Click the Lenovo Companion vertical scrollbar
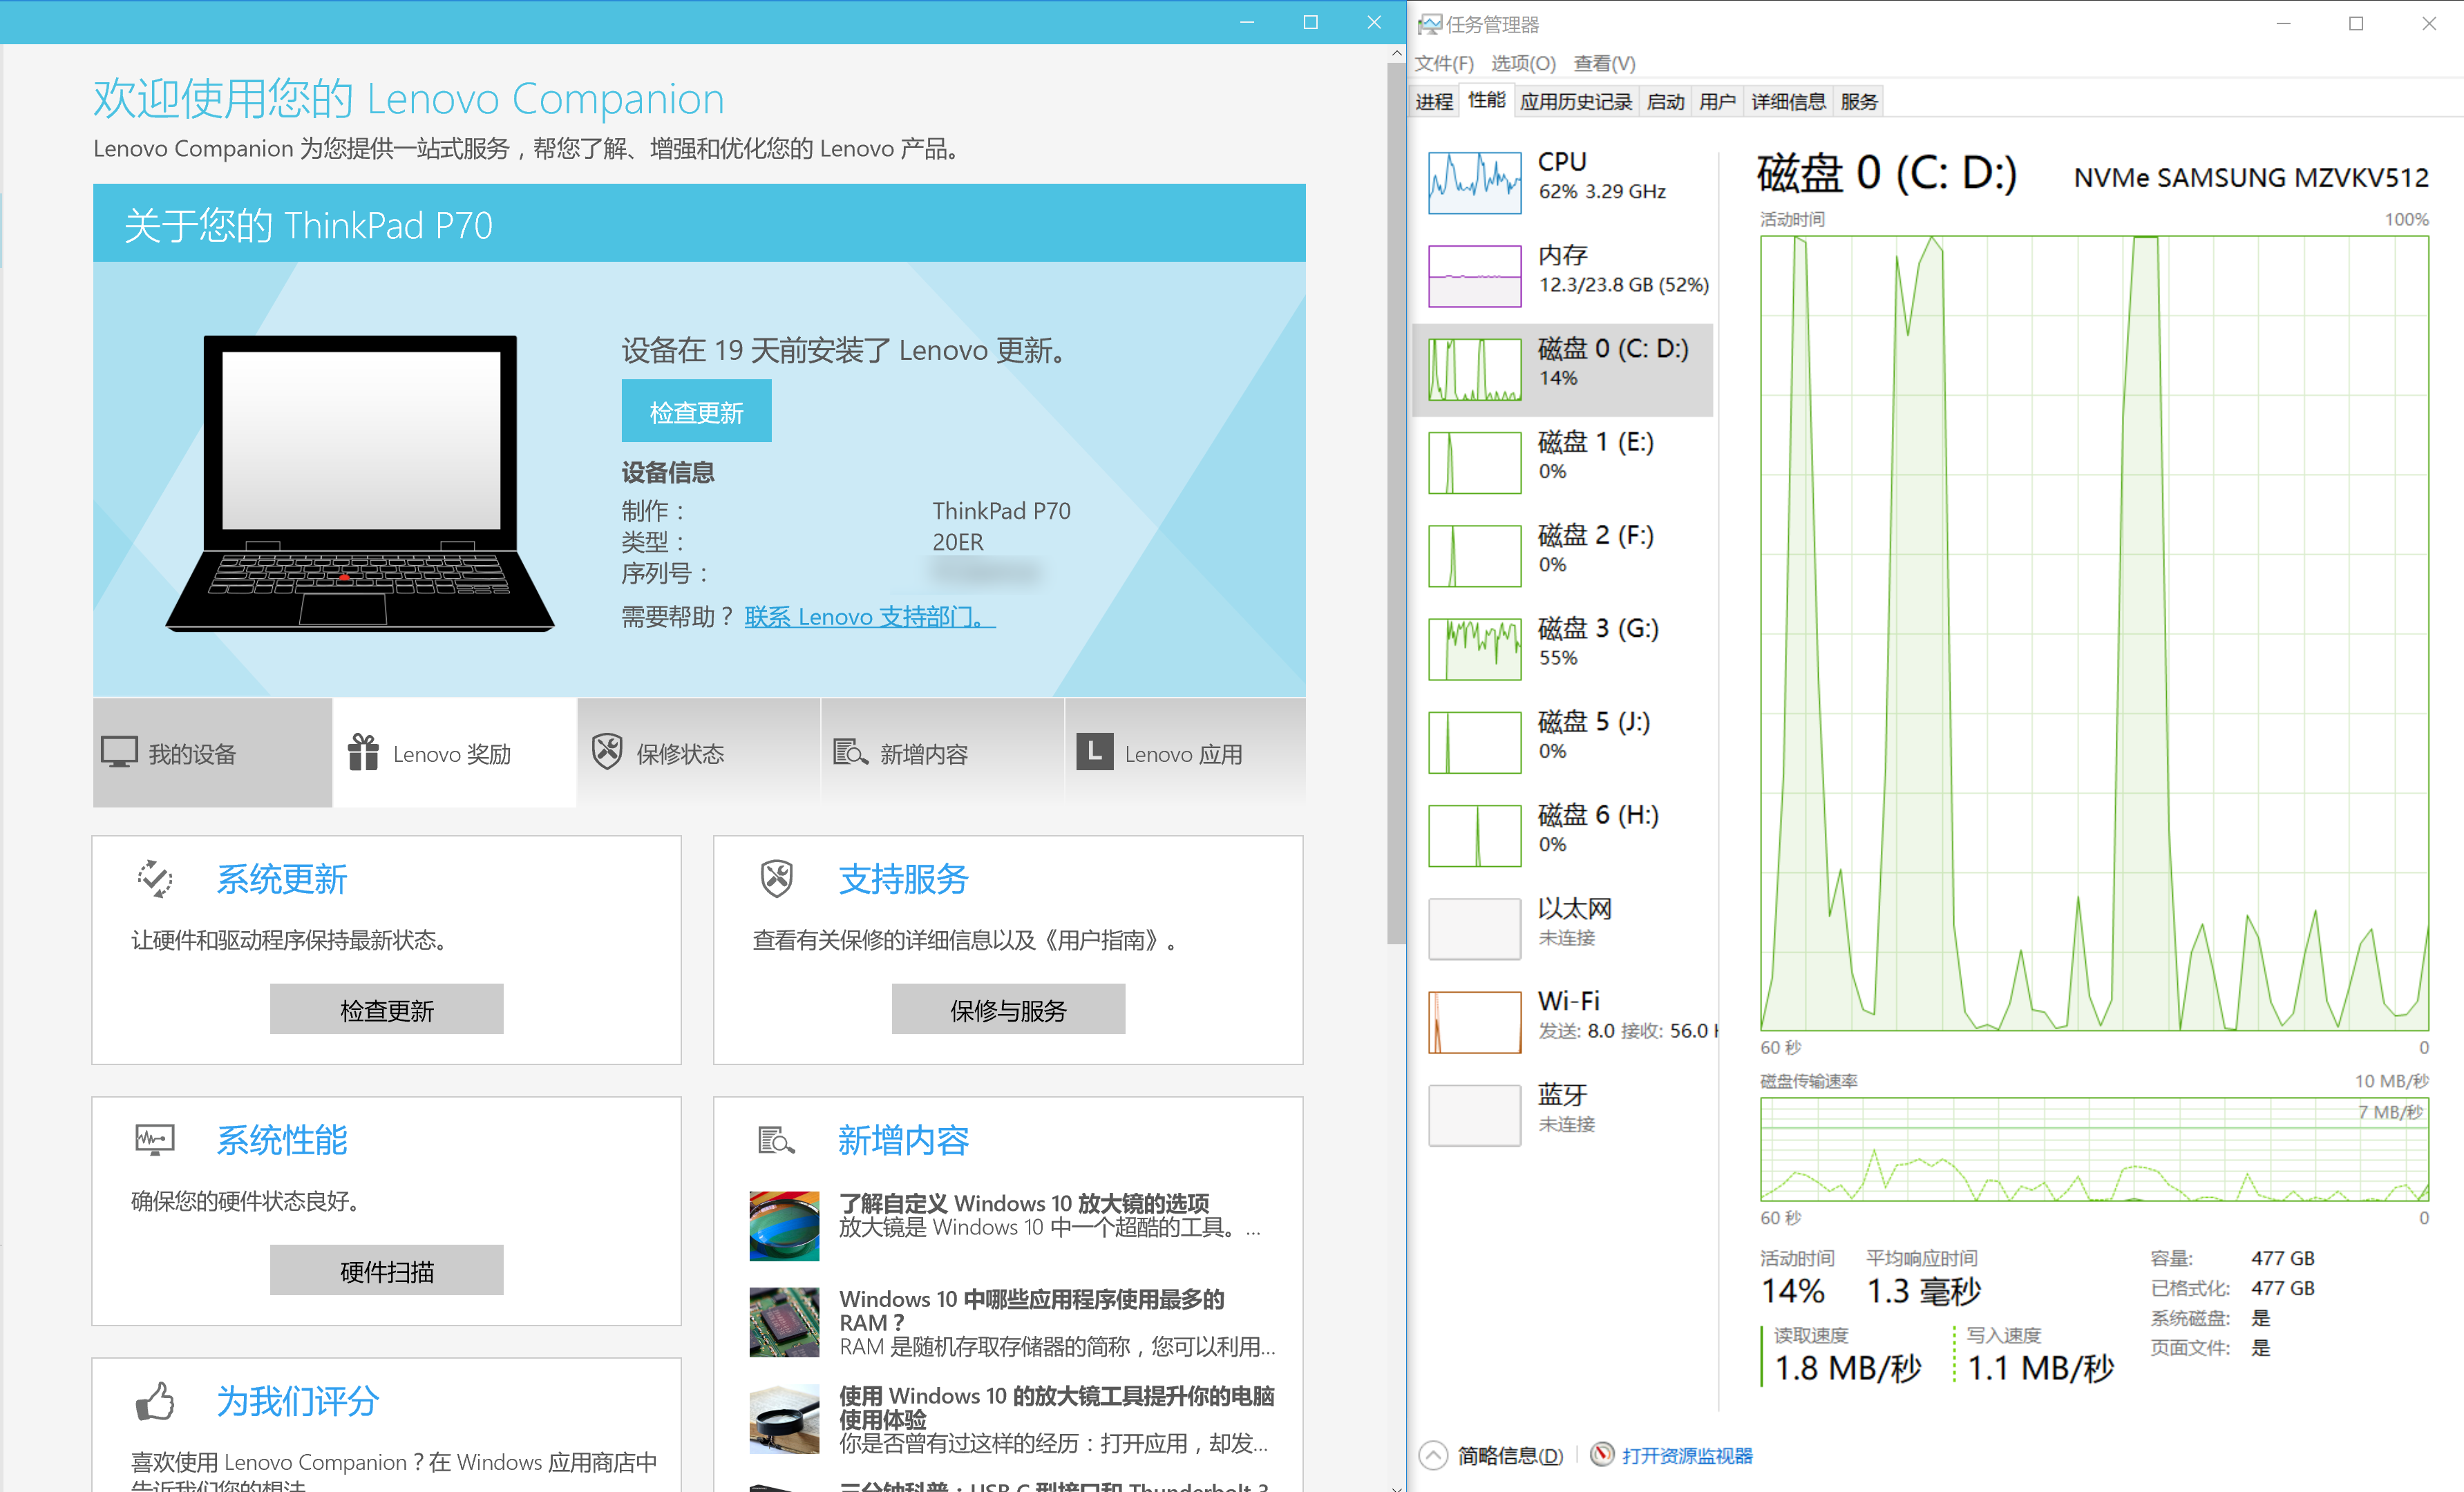The image size is (2464, 1492). (1396, 500)
